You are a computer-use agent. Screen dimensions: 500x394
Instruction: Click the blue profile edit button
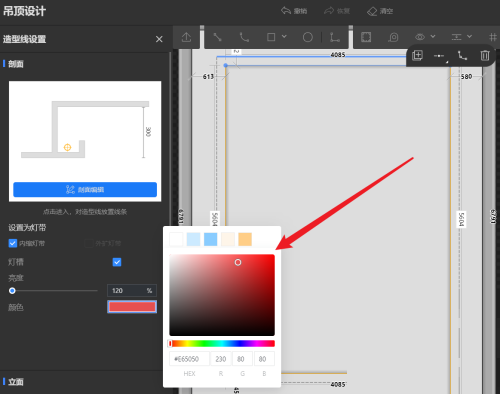click(85, 190)
